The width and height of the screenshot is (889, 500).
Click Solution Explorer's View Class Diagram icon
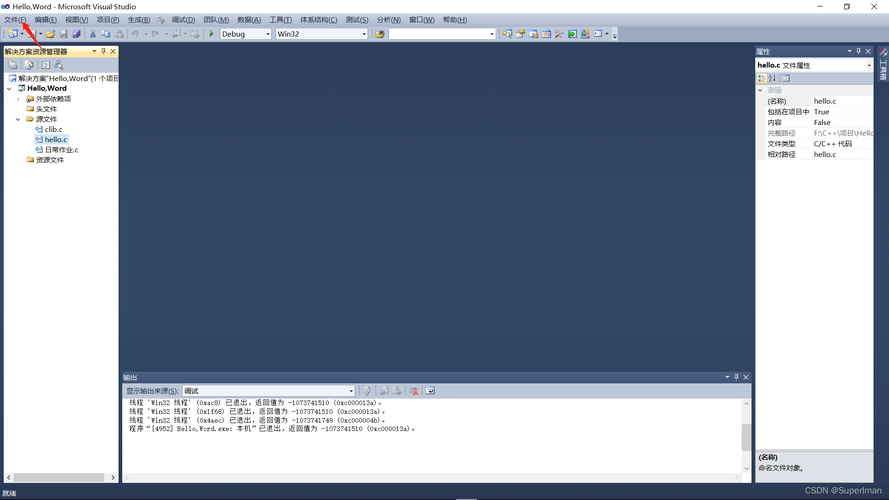[58, 65]
